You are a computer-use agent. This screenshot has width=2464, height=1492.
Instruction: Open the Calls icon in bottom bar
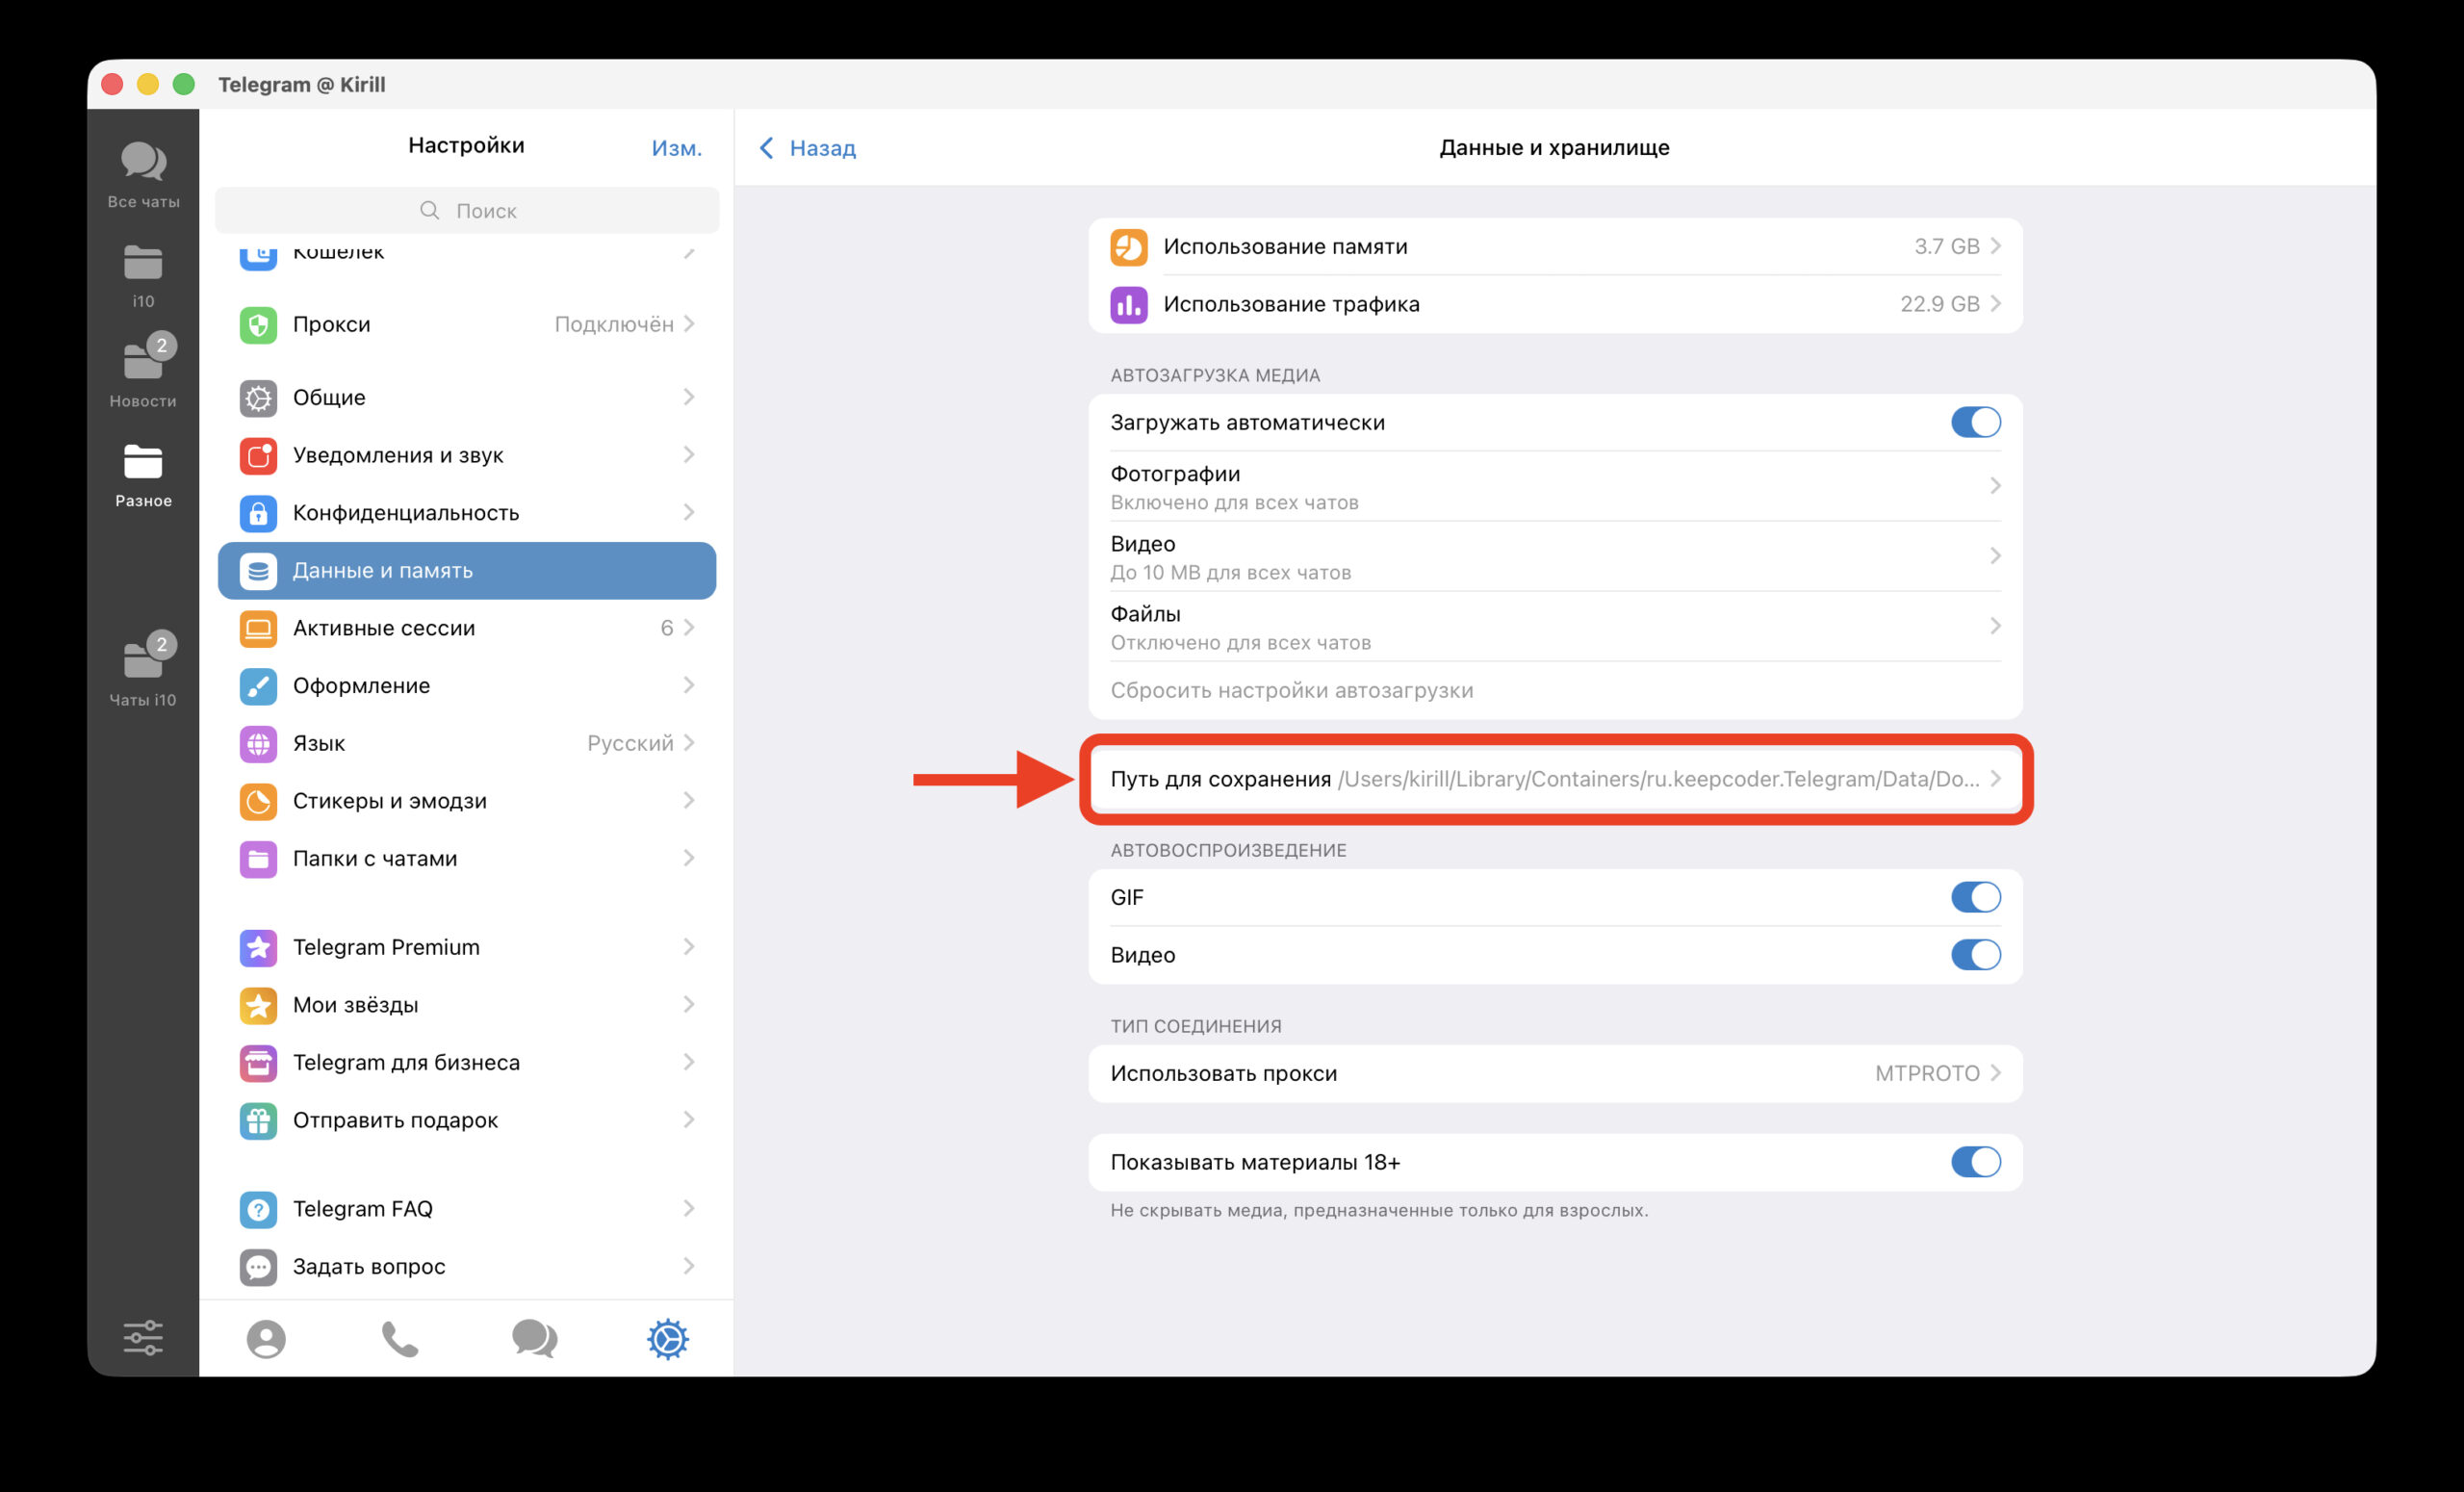pos(400,1338)
